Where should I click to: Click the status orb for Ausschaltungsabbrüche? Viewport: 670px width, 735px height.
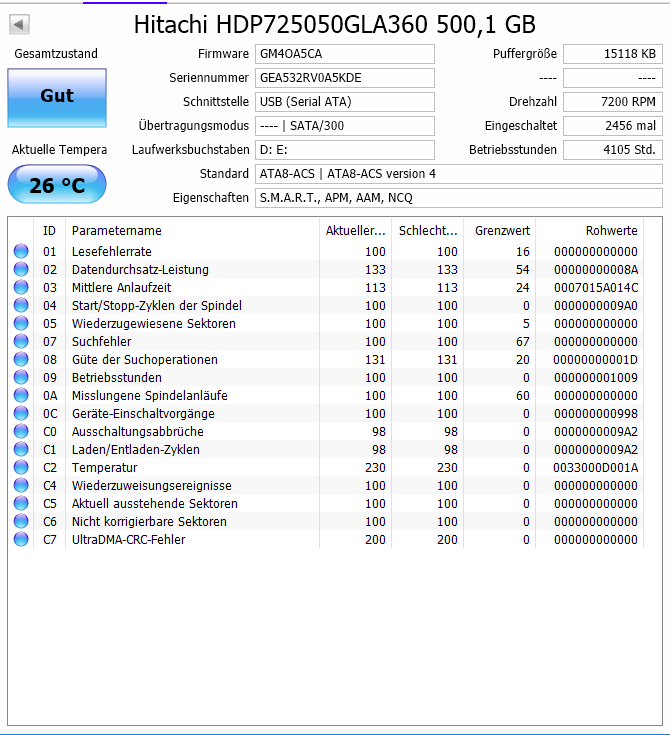point(21,431)
